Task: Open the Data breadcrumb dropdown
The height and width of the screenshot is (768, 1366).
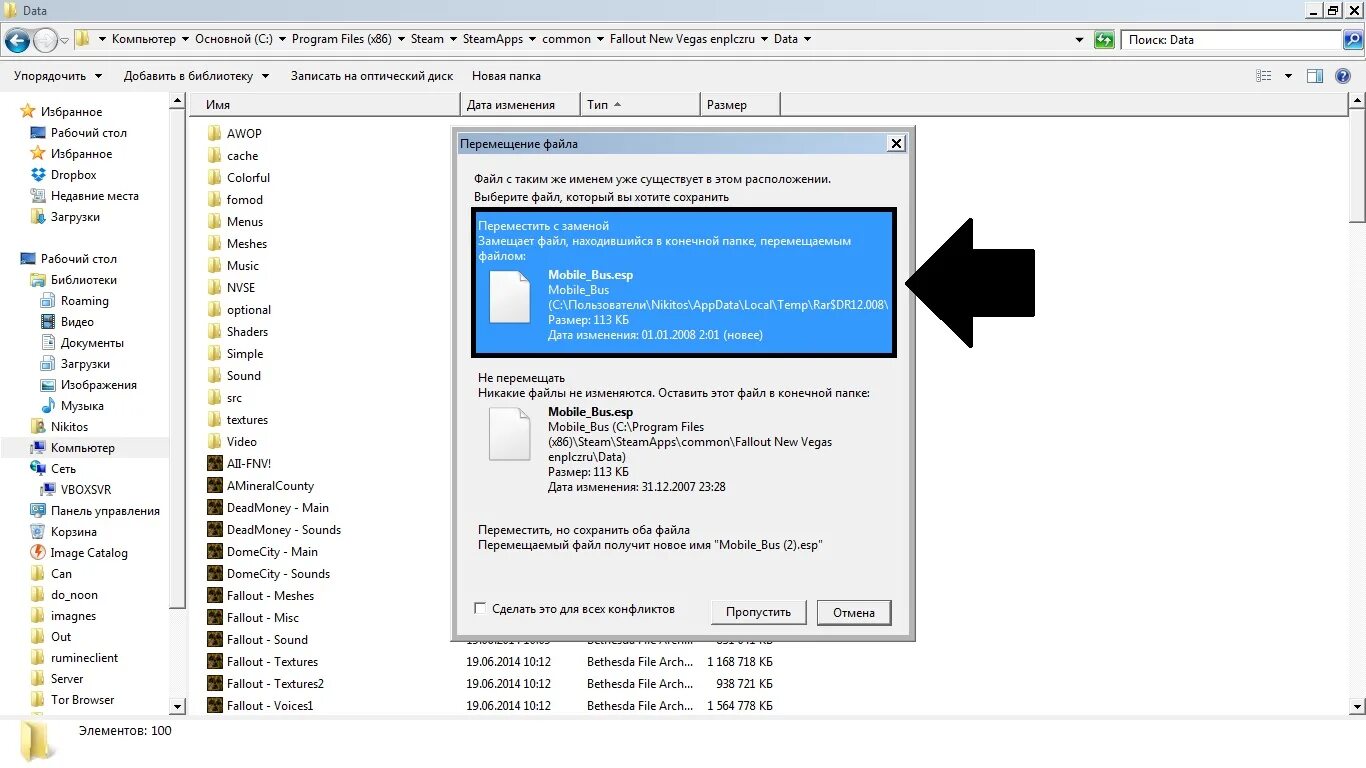Action: pos(806,39)
